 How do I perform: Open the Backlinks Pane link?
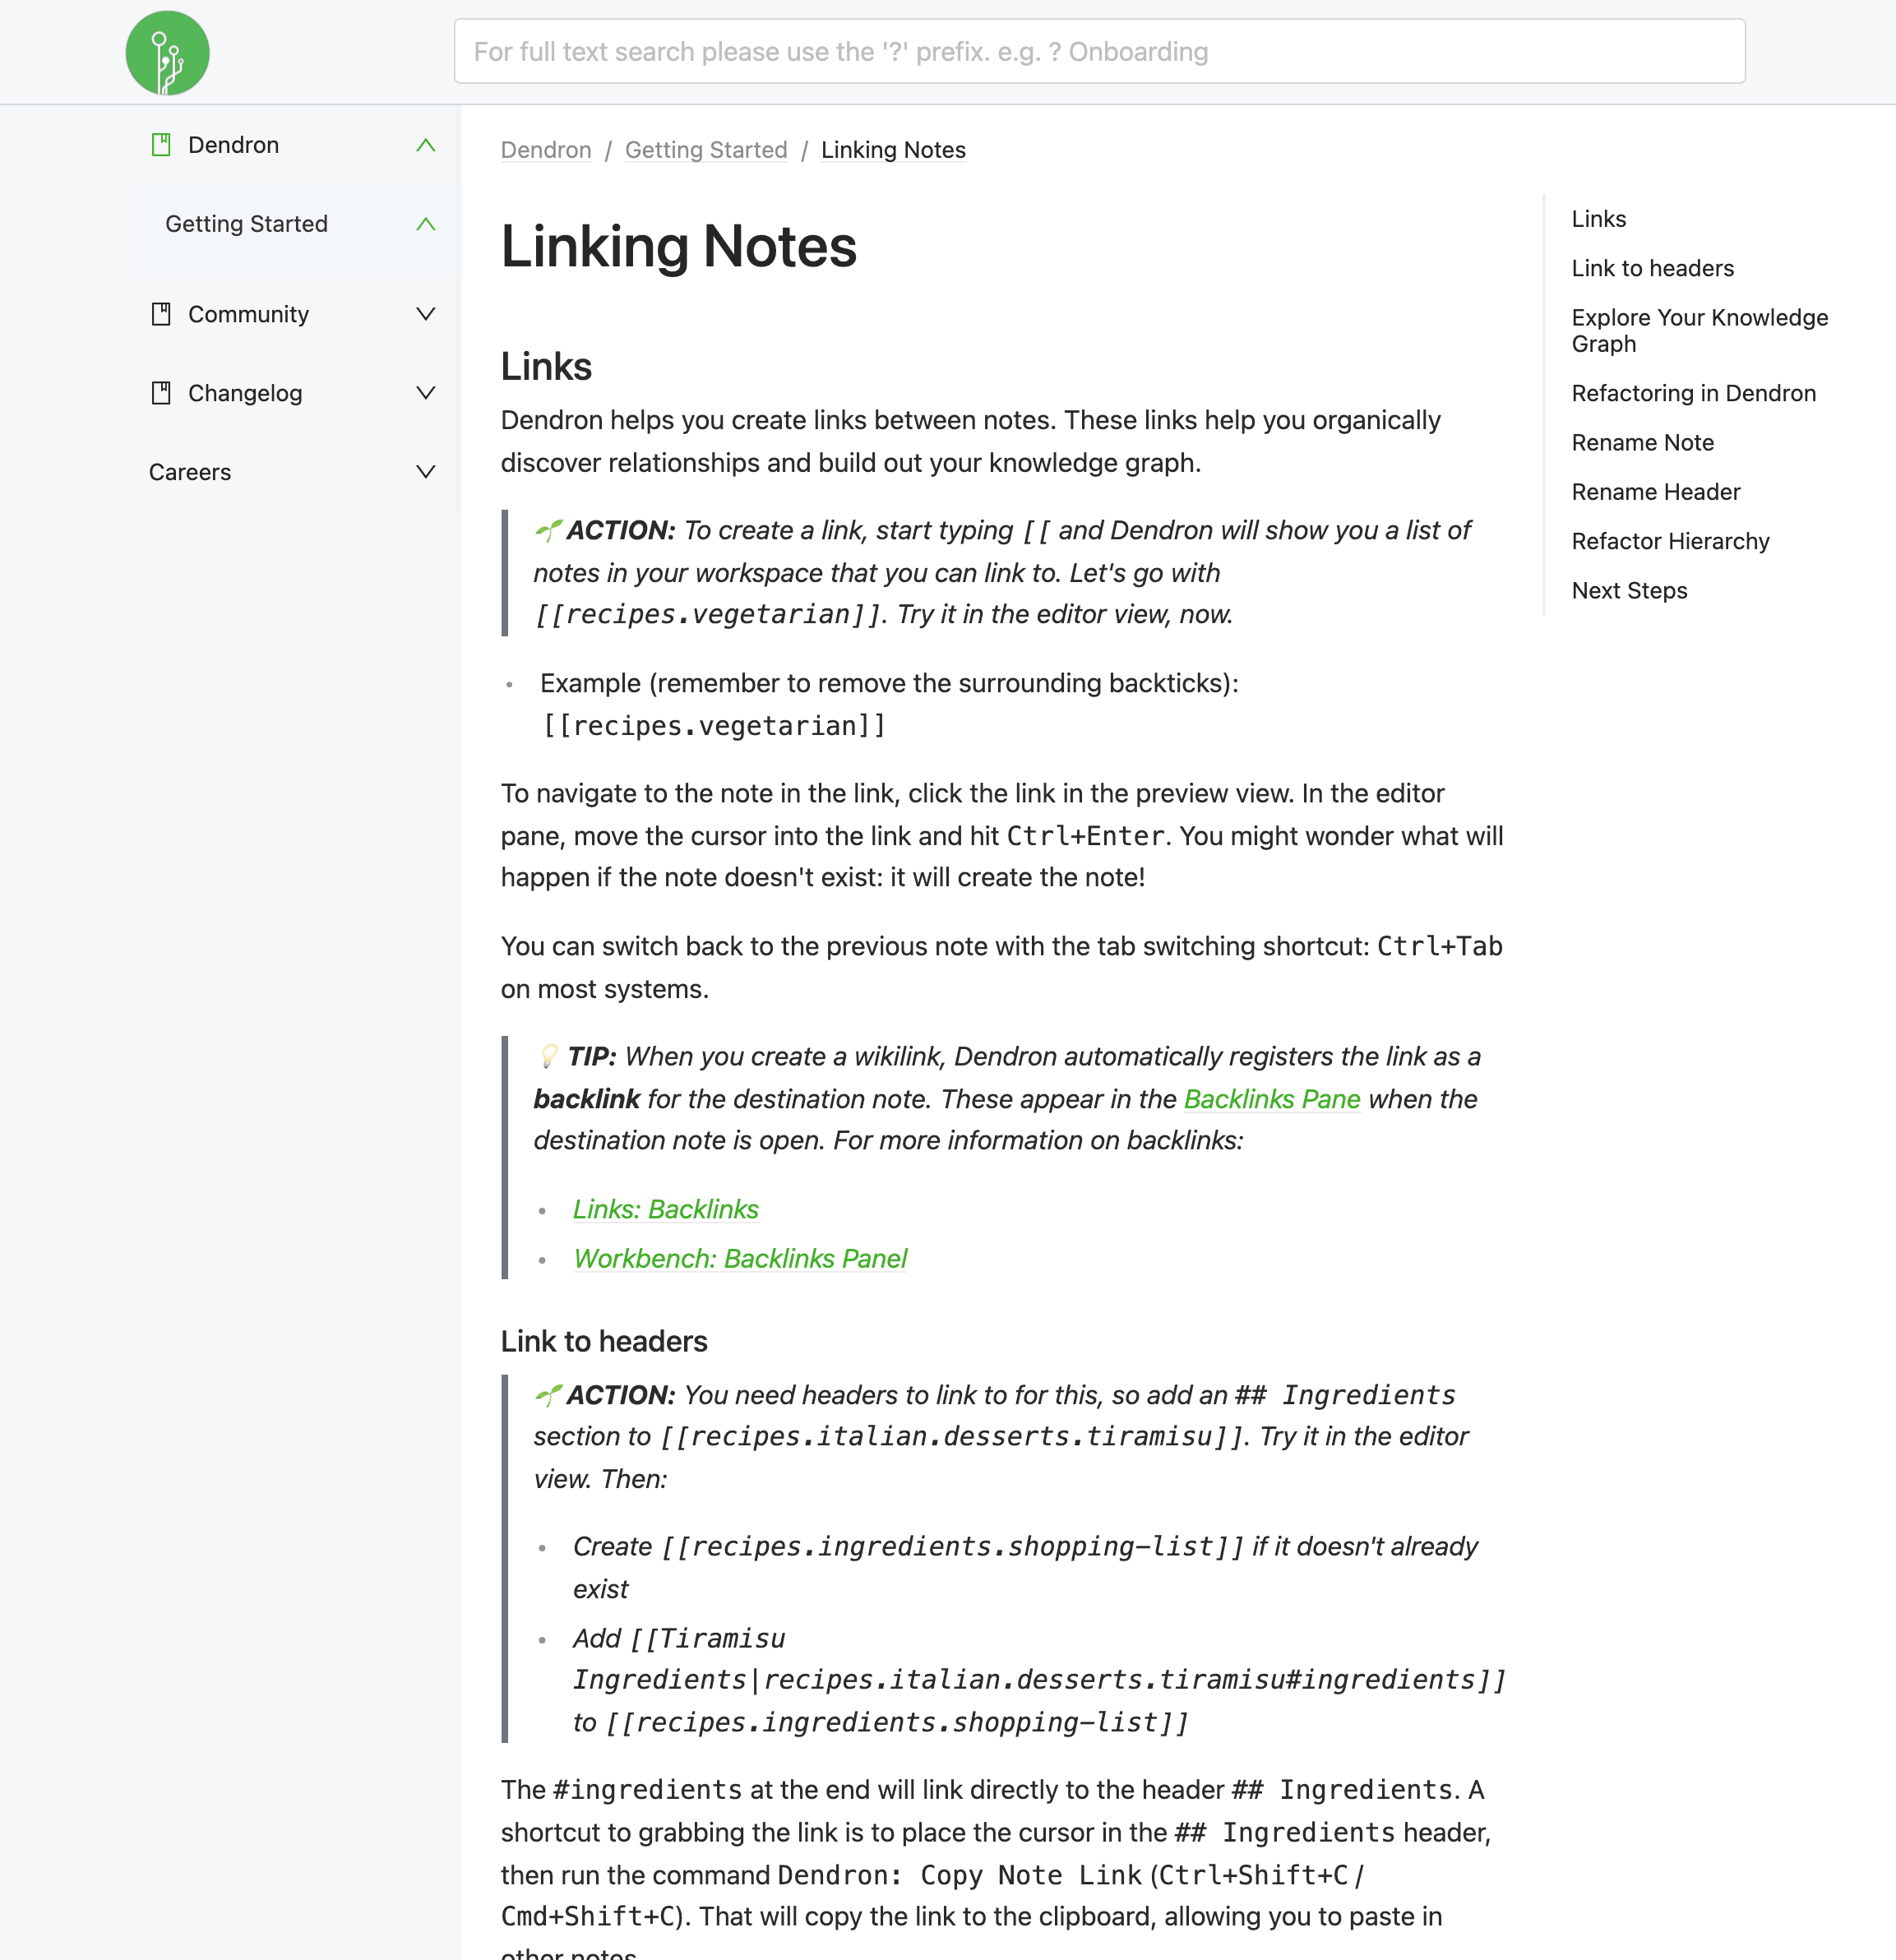click(x=1271, y=1099)
